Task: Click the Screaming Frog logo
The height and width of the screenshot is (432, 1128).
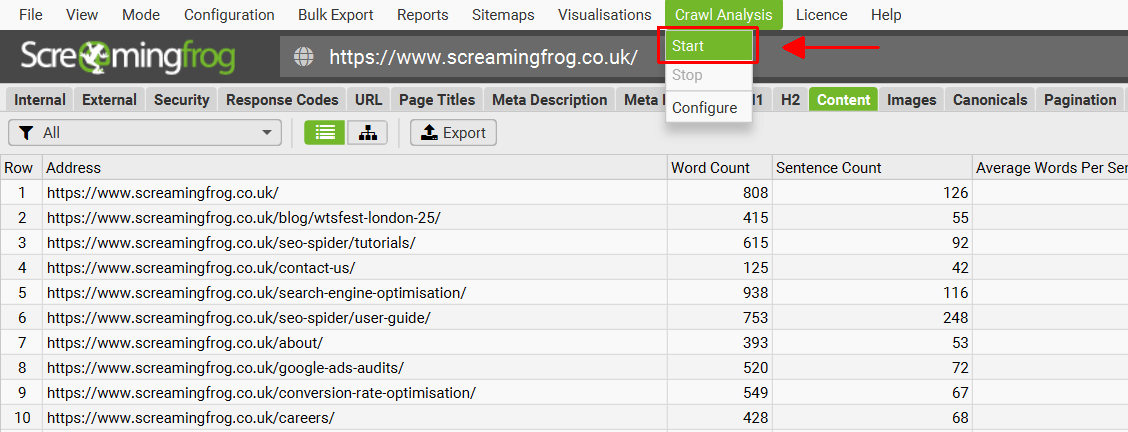Action: click(x=128, y=58)
